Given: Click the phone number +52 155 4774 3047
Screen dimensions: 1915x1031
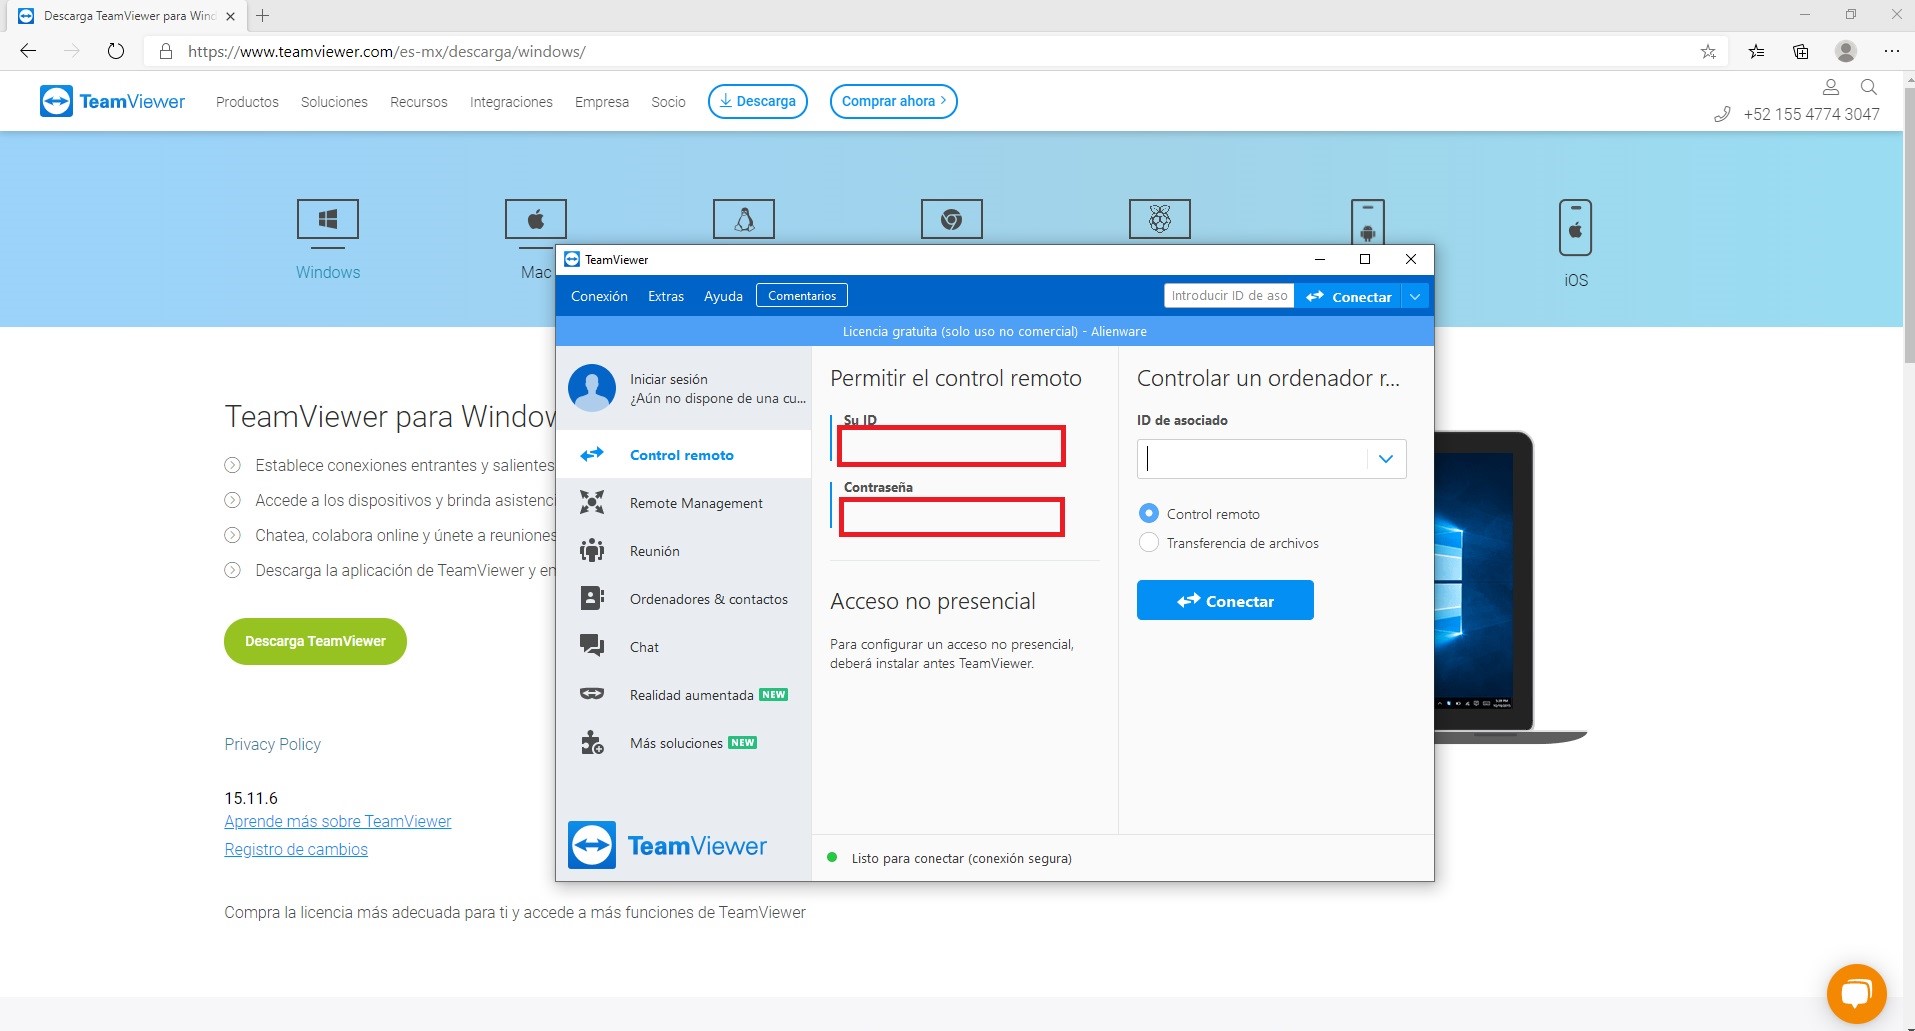Looking at the screenshot, I should pos(1811,114).
